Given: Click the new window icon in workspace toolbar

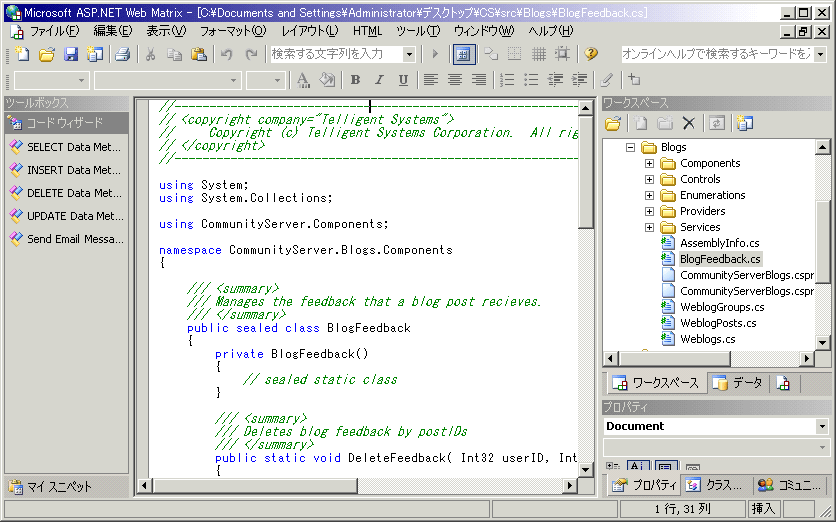Looking at the screenshot, I should tap(744, 123).
